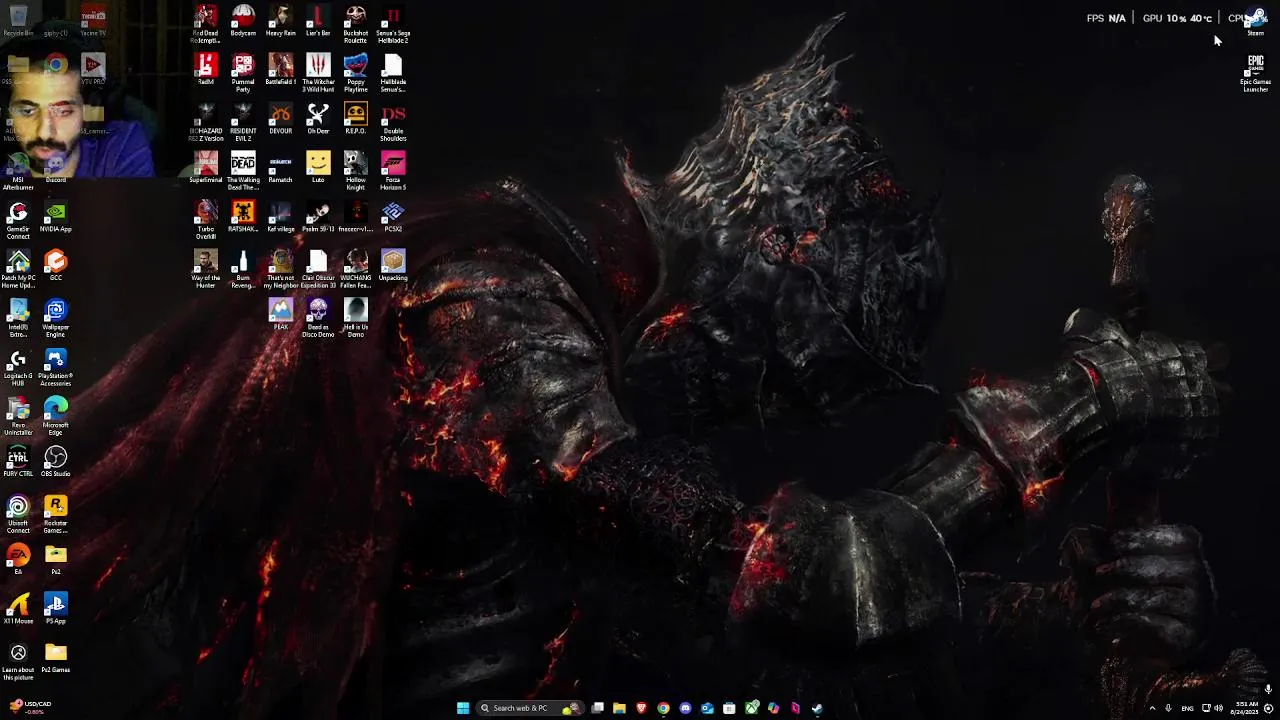Select The Witcher 3 Wild Hunt icon
Viewport: 1280px width, 720px height.
318,73
